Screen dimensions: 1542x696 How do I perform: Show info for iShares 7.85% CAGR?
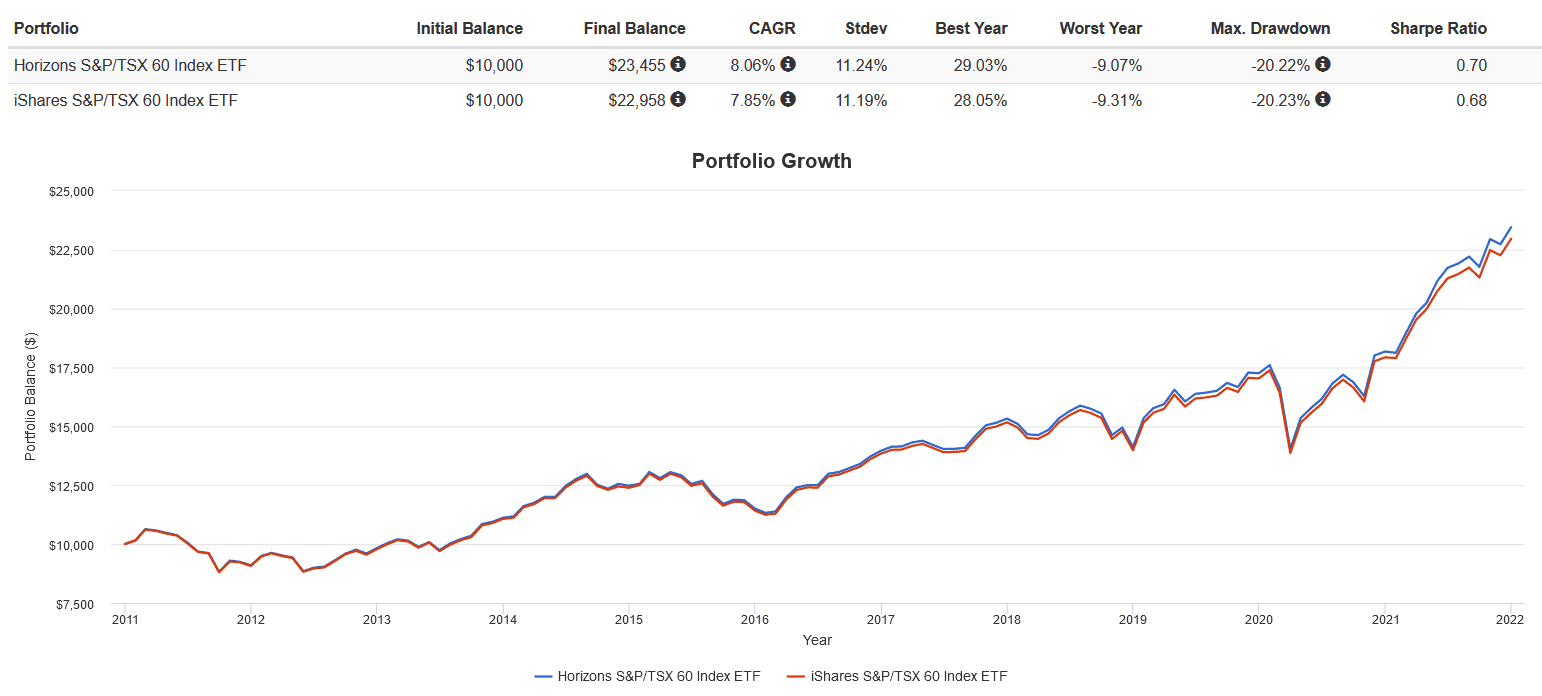[x=788, y=99]
